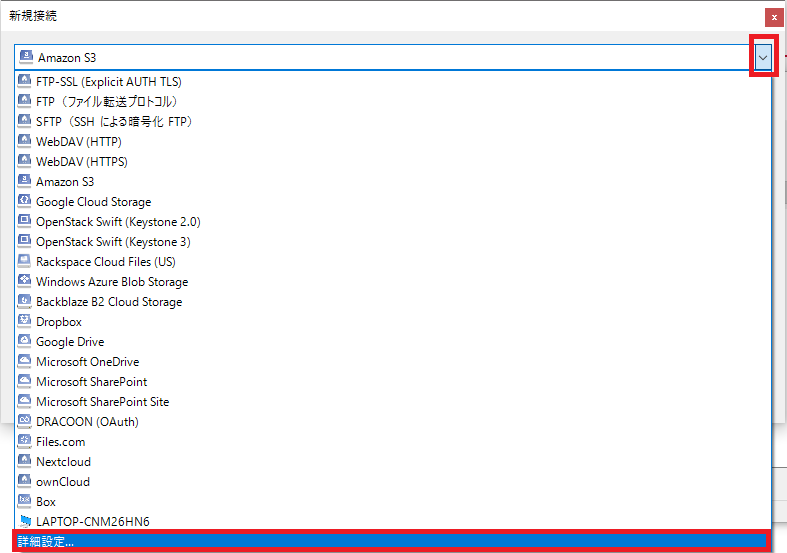Screen dimensions: 787x553
Task: Click the Windows Azure Blob Storage icon
Action: pos(24,281)
